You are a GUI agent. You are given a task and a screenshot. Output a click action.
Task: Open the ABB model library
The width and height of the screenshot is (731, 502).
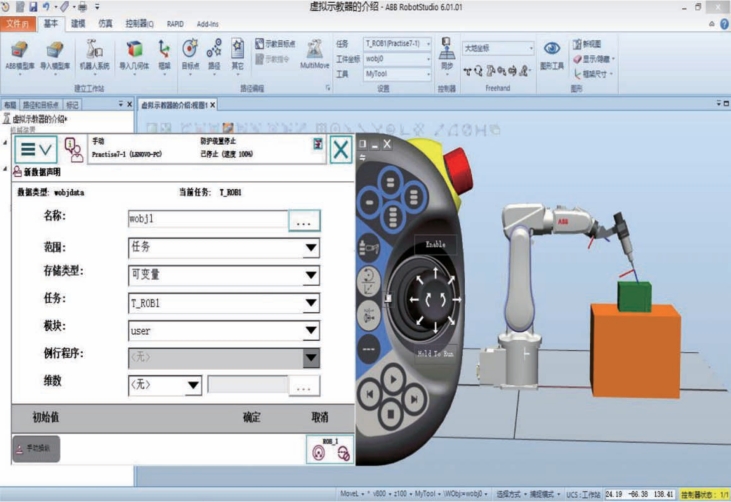[20, 54]
